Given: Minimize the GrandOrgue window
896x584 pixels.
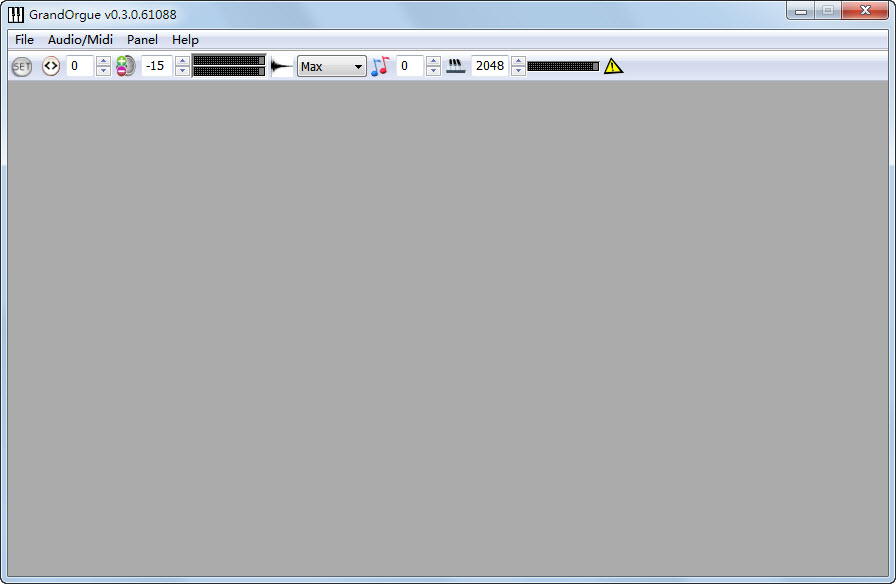Looking at the screenshot, I should click(x=801, y=11).
